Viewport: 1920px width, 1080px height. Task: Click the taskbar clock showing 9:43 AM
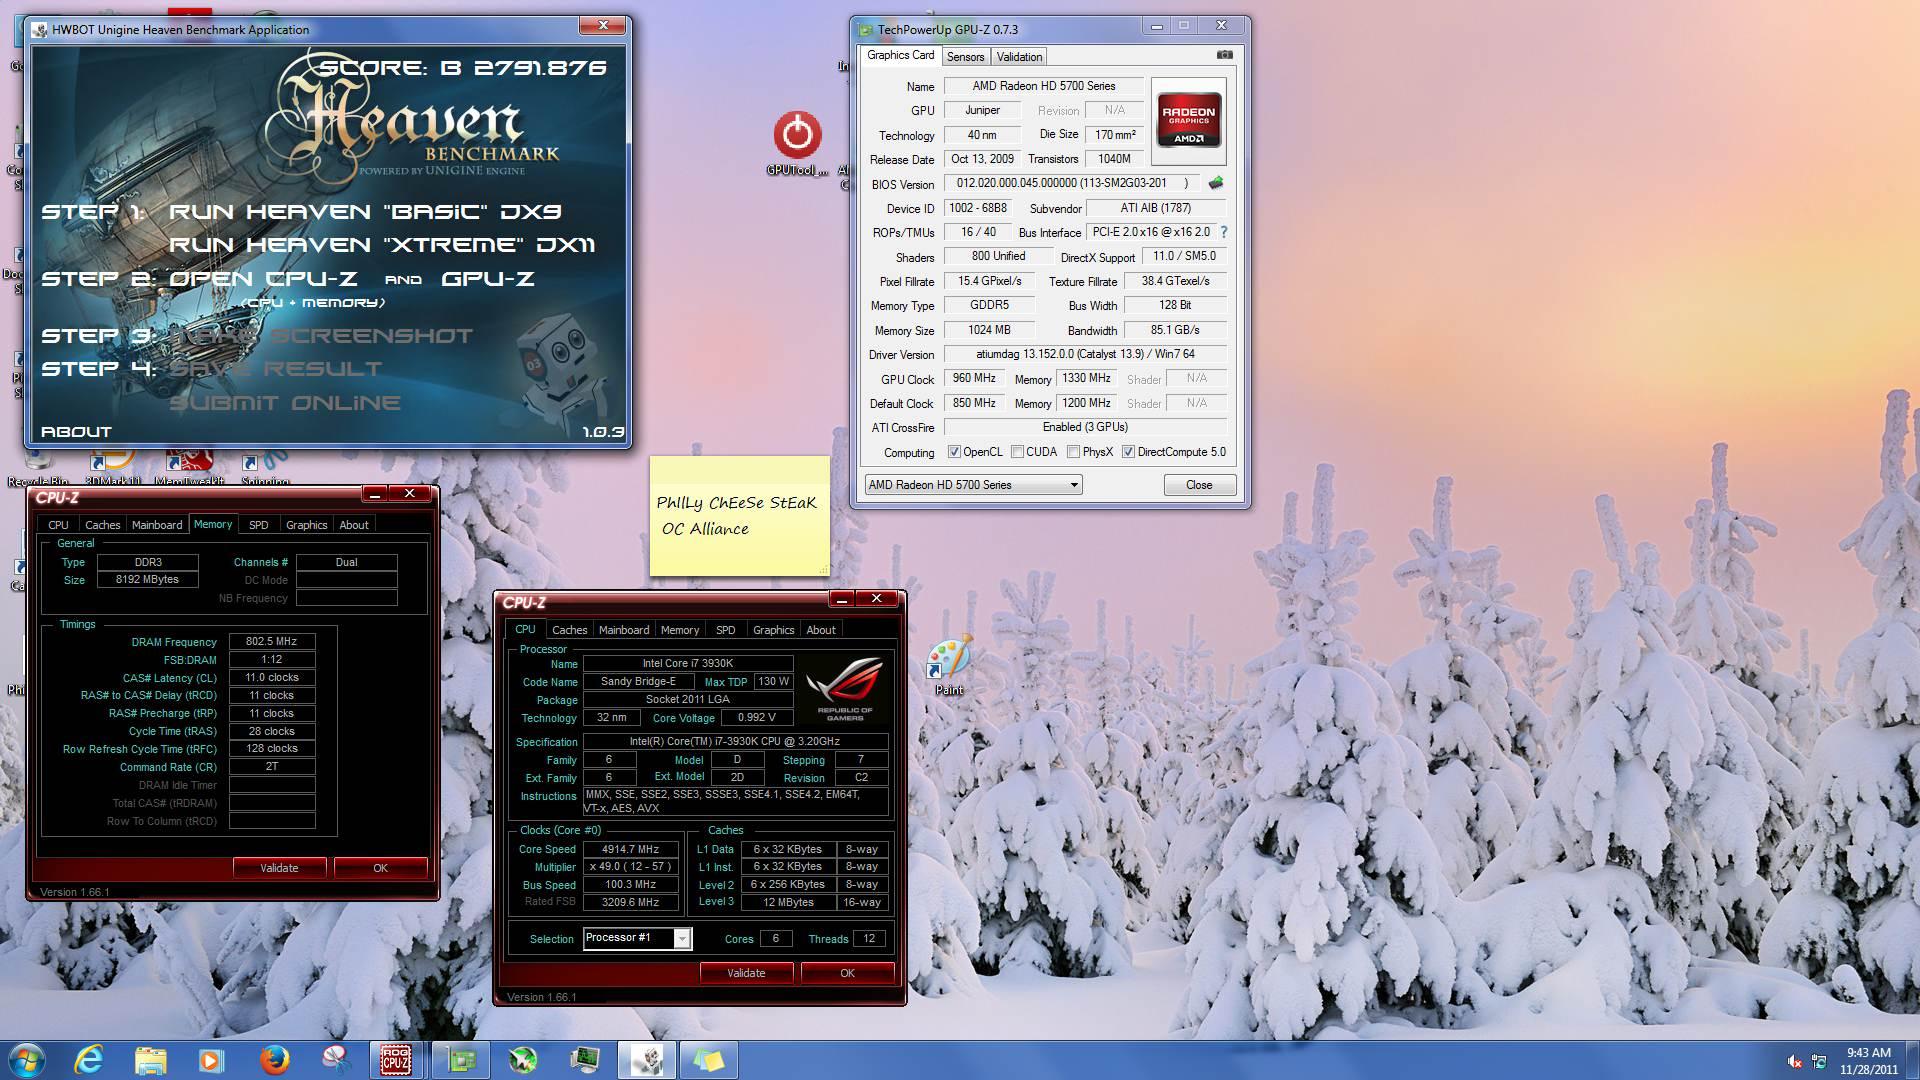tap(1868, 1060)
